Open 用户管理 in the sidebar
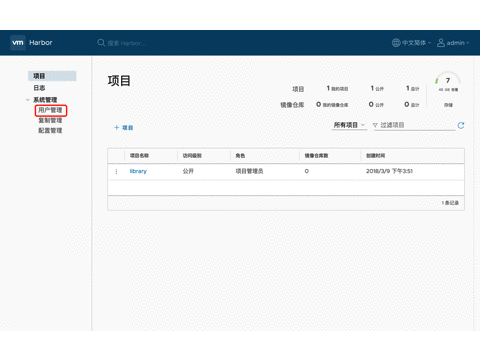The height and width of the screenshot is (360, 480). [x=50, y=110]
